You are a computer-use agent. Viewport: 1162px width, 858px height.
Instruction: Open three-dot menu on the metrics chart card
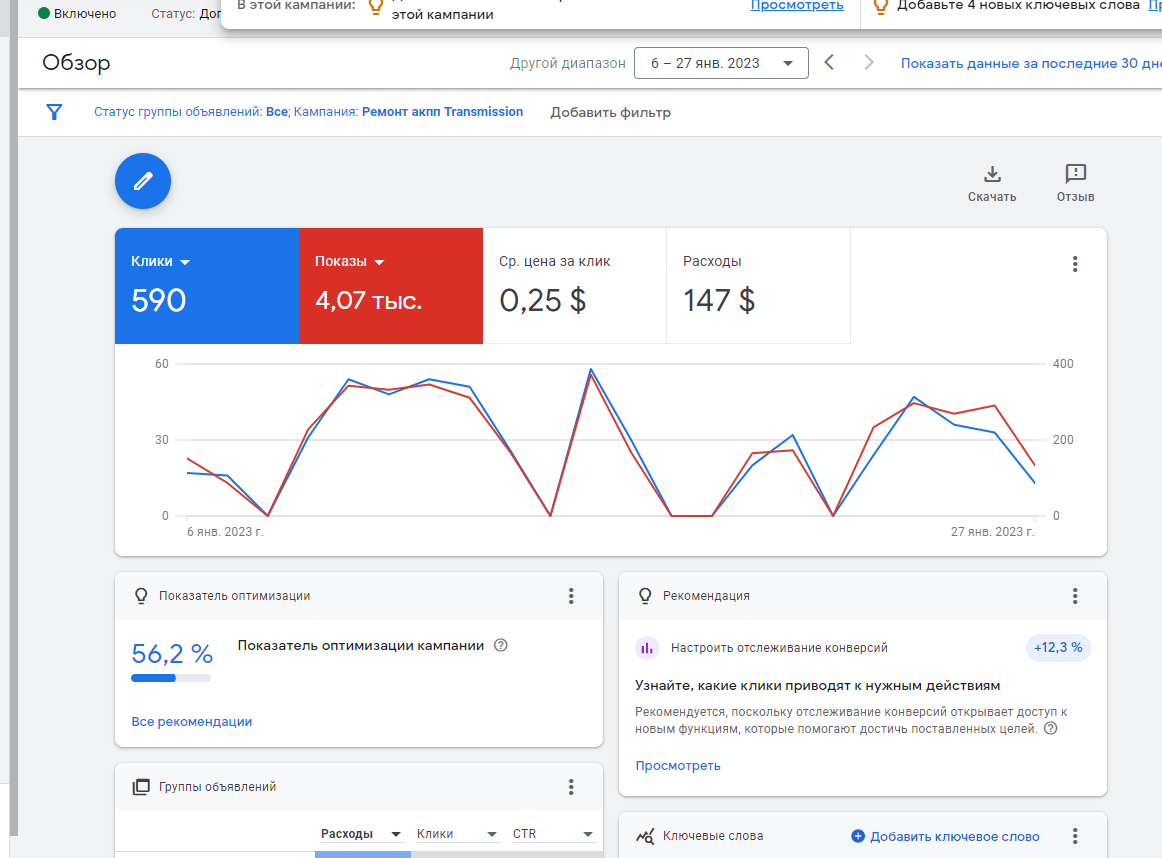point(1075,264)
